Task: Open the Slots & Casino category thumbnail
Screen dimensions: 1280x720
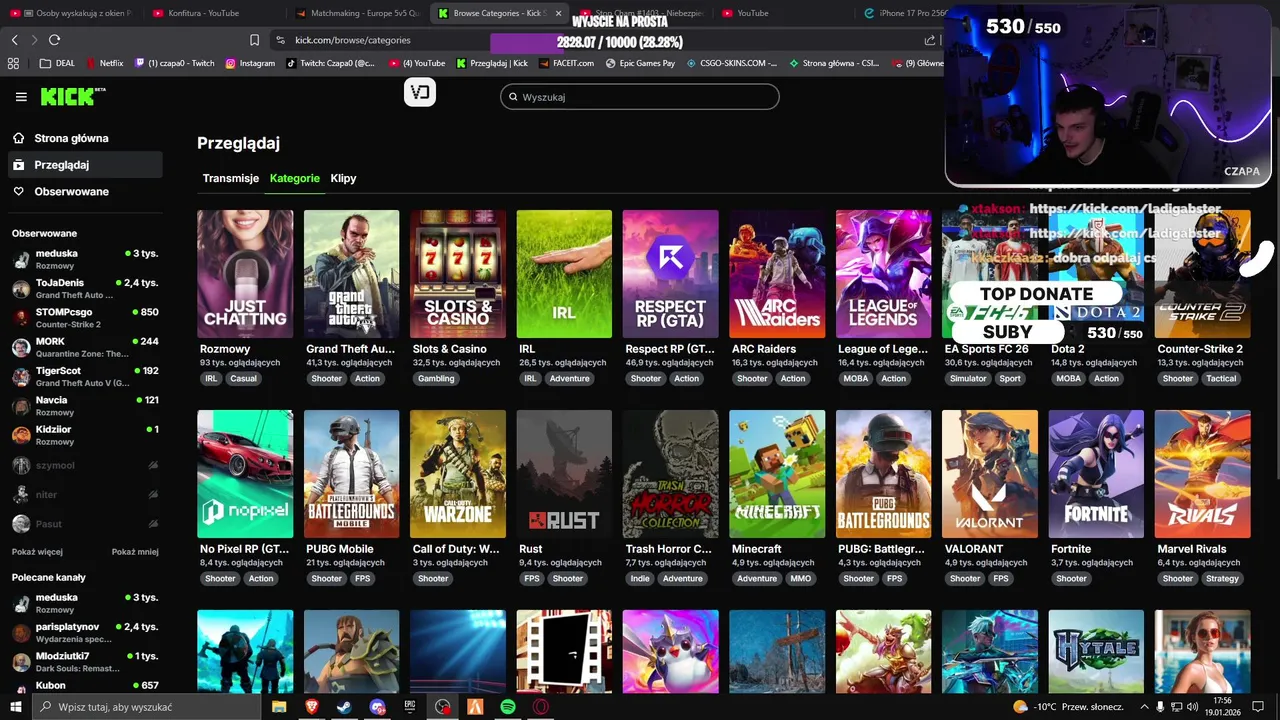Action: coord(458,274)
